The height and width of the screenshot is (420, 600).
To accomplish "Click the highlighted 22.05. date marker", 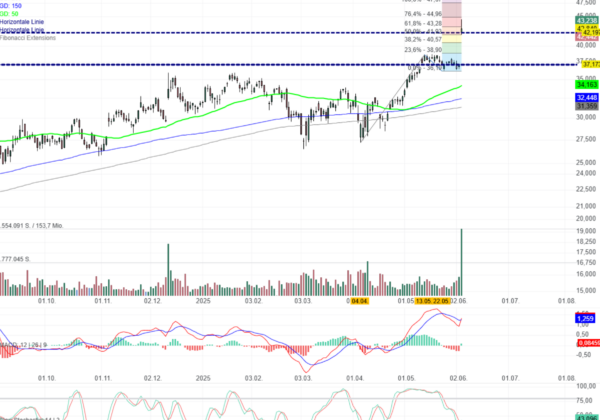I will 441,301.
